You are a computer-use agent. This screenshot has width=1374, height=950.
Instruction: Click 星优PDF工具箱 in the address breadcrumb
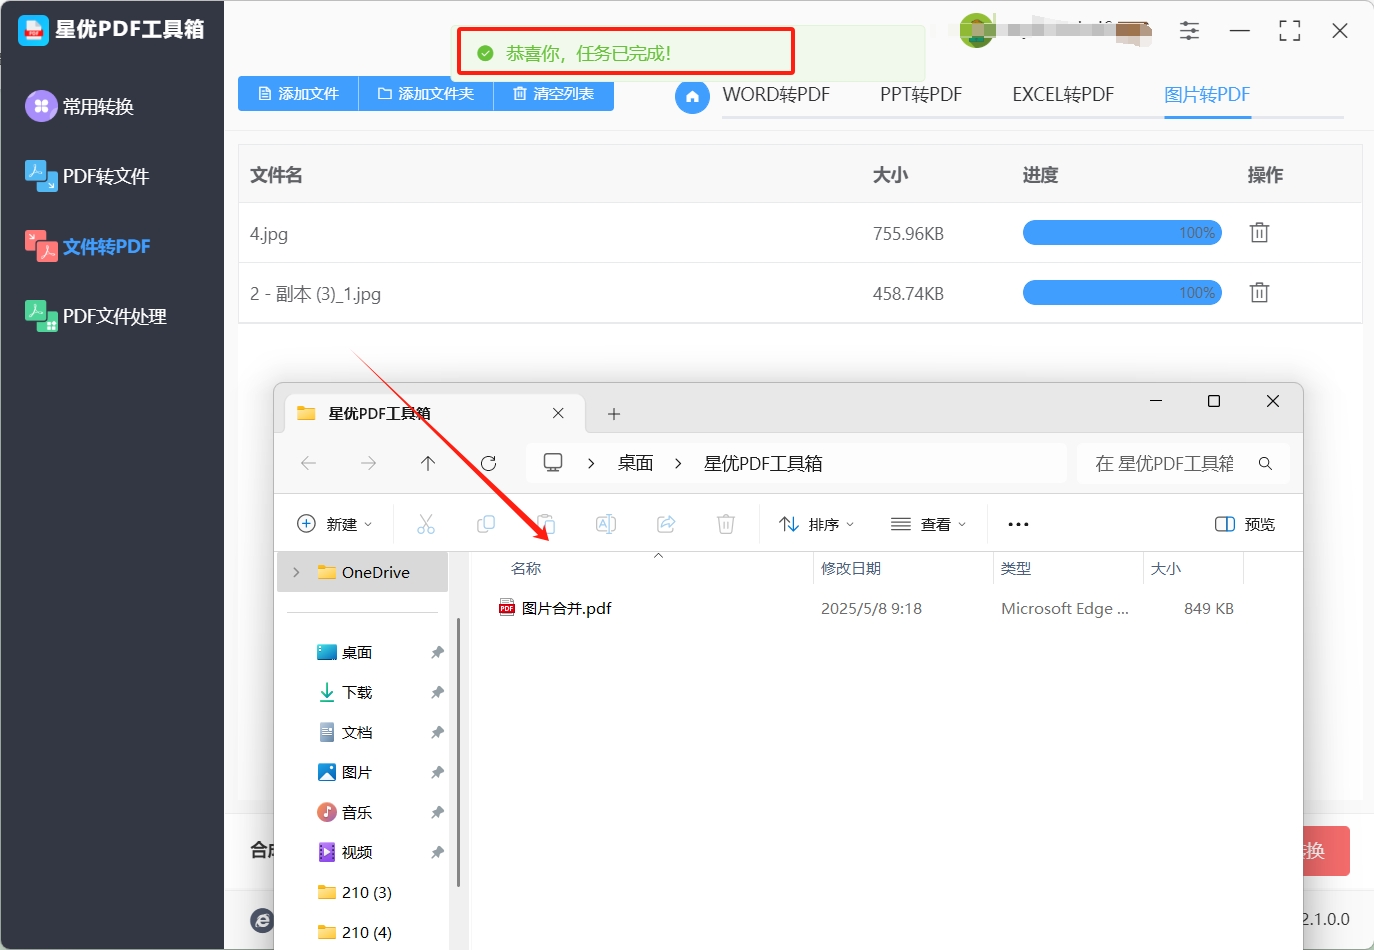point(763,463)
